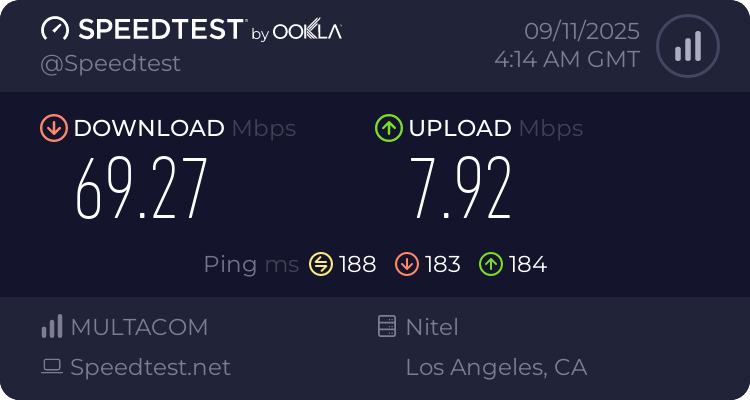Click the Los Angeles, CA location text
The image size is (750, 400).
tap(496, 367)
